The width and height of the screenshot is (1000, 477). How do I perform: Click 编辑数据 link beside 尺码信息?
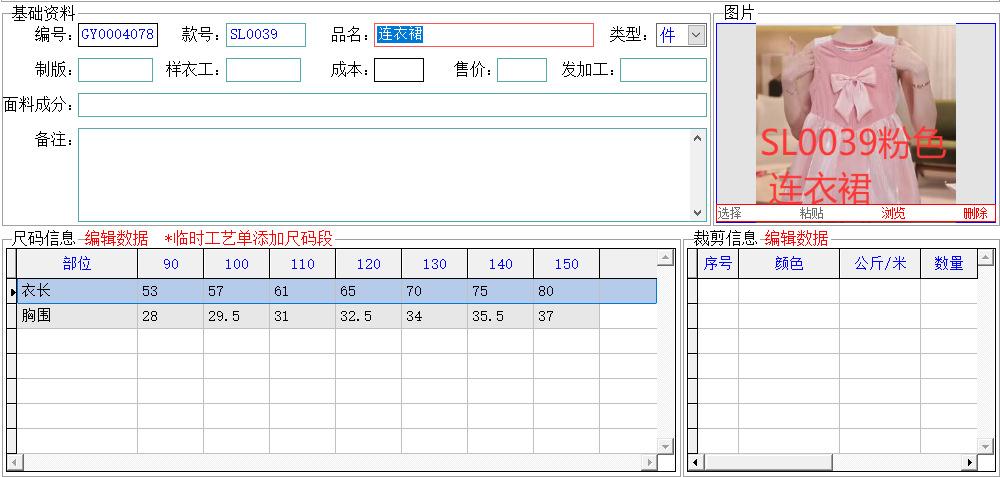coord(116,239)
